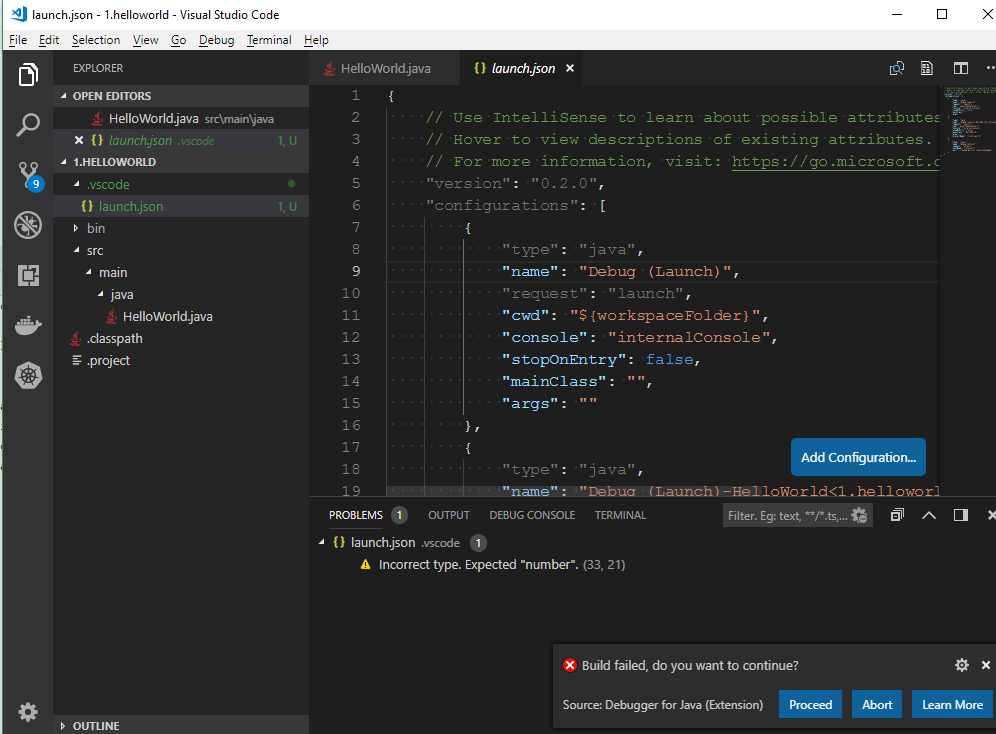Open the Docker view in activity bar
Screen dimensions: 996x734
click(x=28, y=325)
